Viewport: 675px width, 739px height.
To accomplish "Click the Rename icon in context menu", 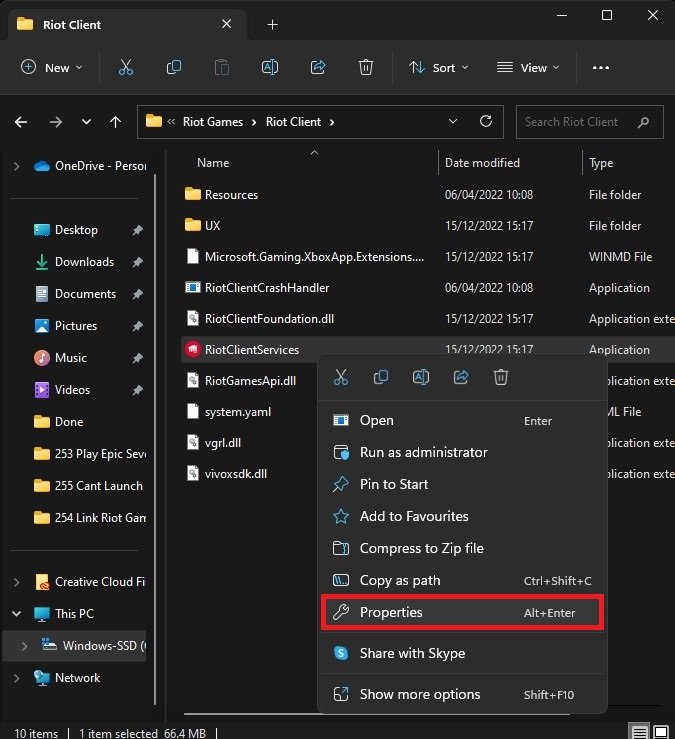I will [421, 377].
